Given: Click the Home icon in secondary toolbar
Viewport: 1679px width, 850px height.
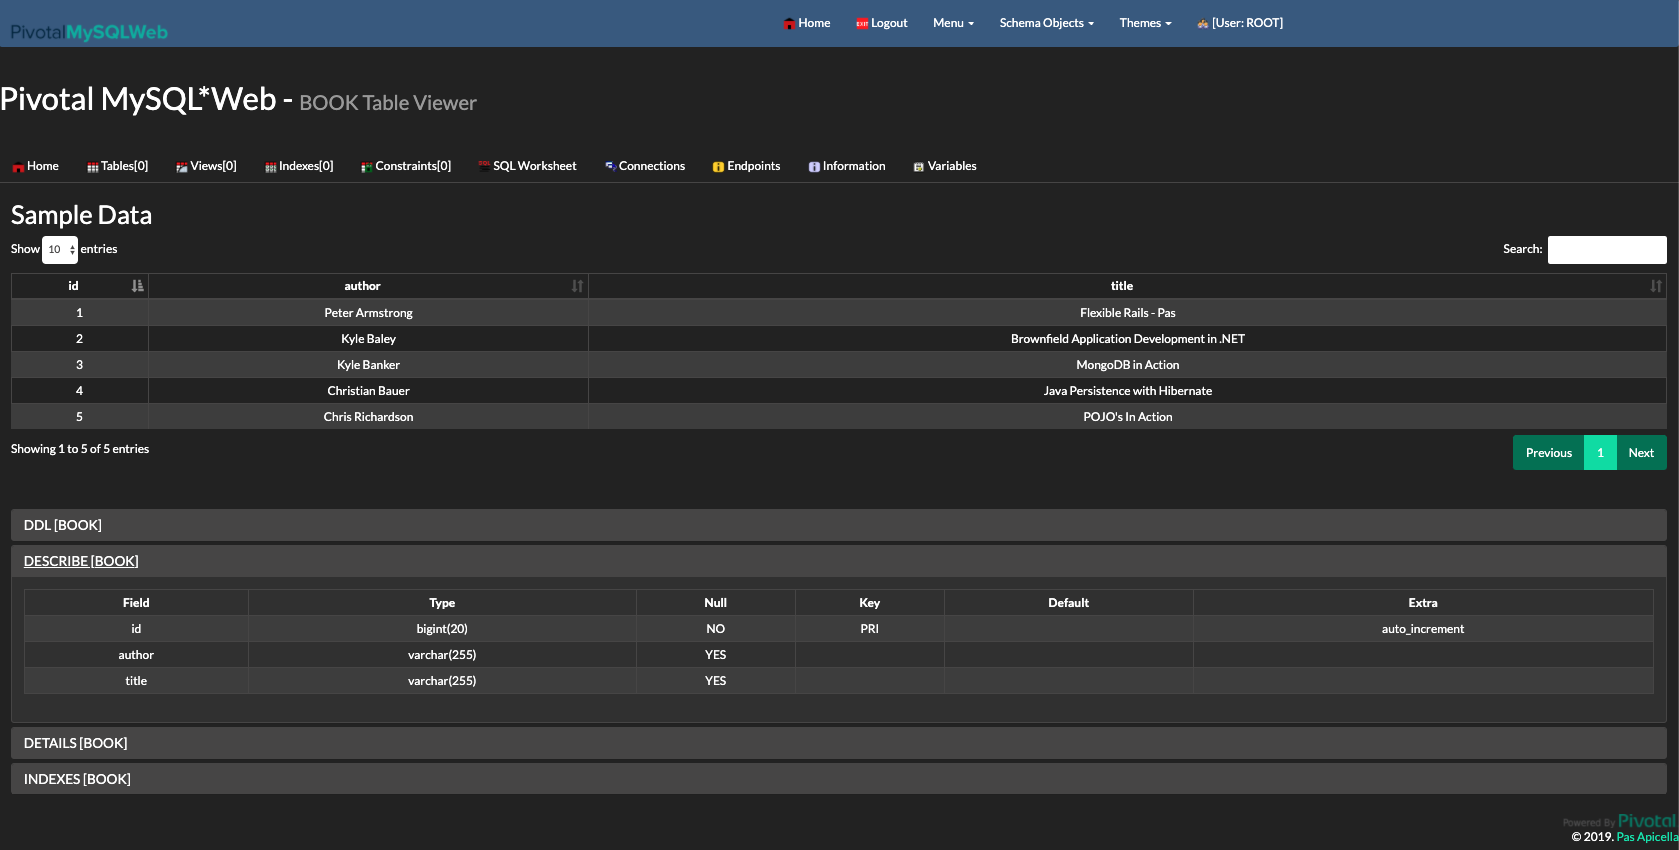Looking at the screenshot, I should click(18, 167).
